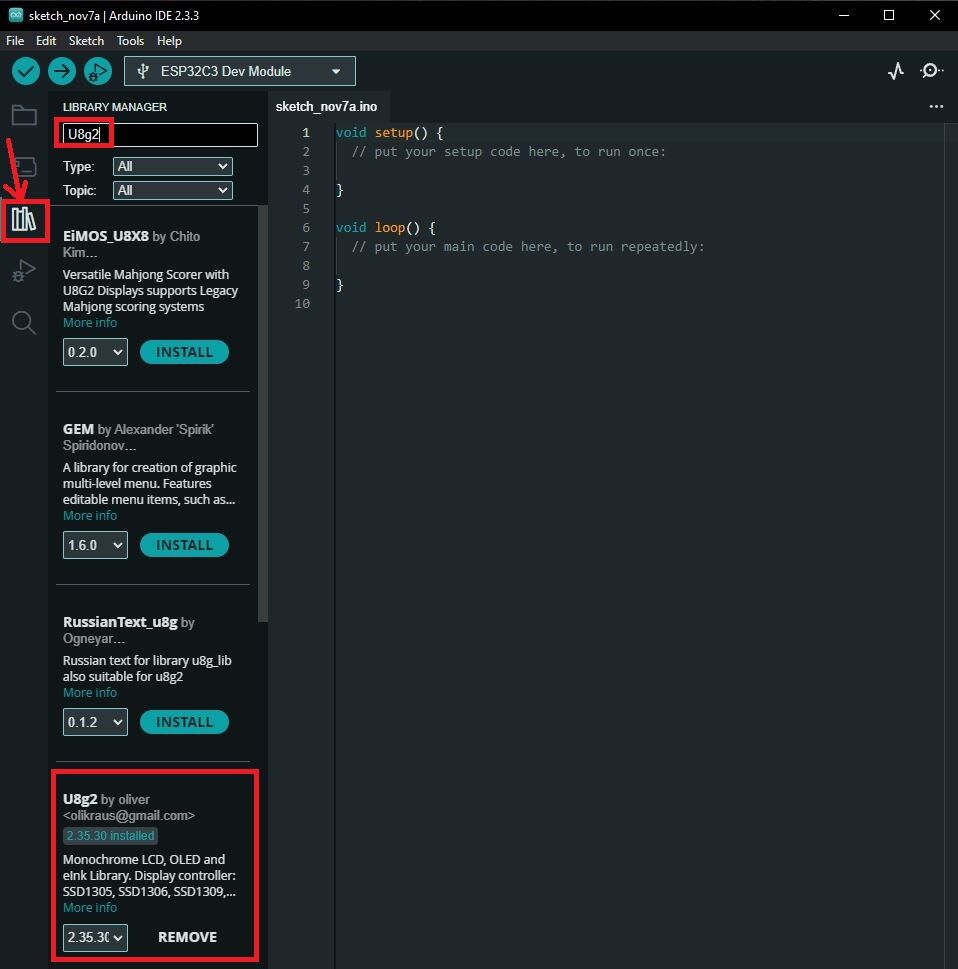The height and width of the screenshot is (969, 958).
Task: Open the Serial Plotter icon
Action: pos(895,71)
